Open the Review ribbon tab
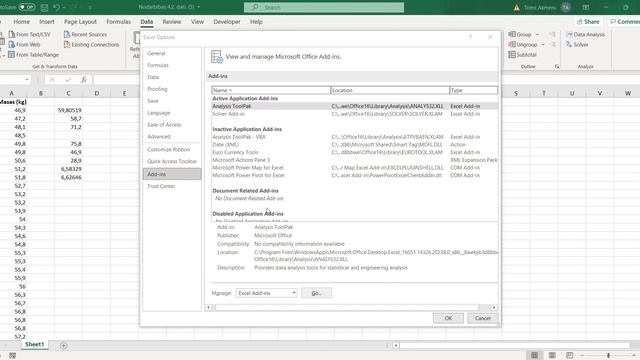 pyautogui.click(x=171, y=22)
